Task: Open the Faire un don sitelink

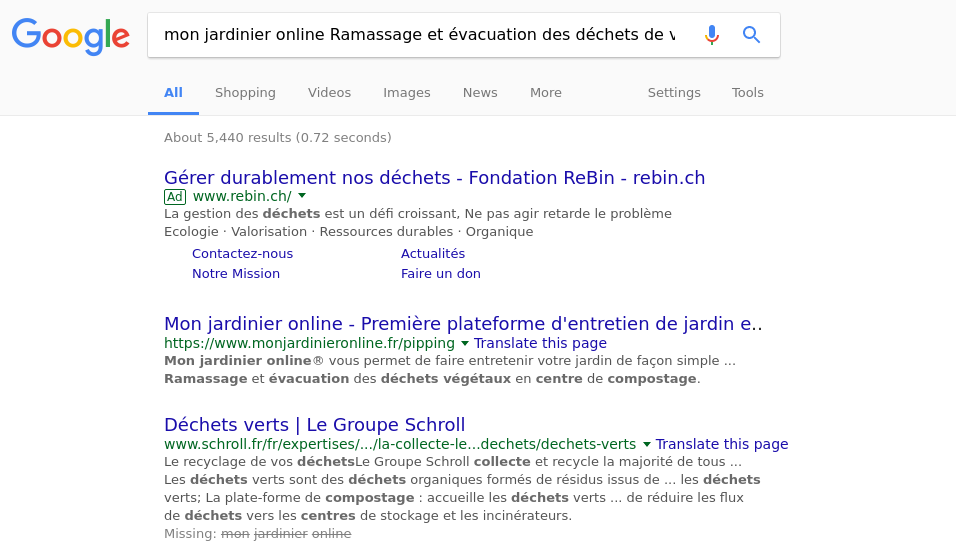Action: coord(441,274)
